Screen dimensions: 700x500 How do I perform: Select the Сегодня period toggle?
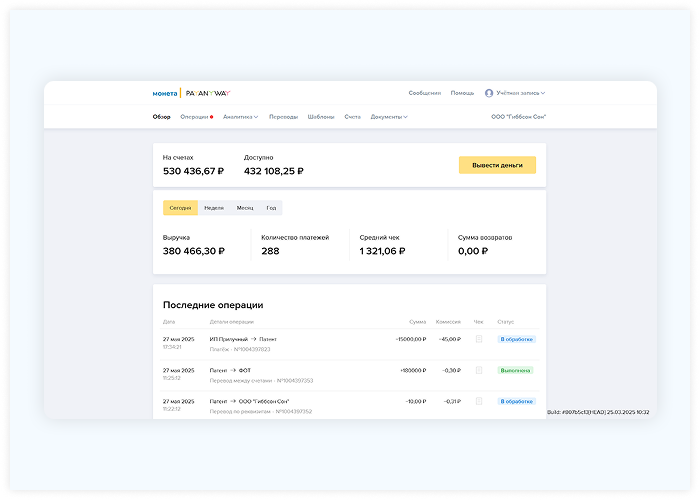pos(180,208)
